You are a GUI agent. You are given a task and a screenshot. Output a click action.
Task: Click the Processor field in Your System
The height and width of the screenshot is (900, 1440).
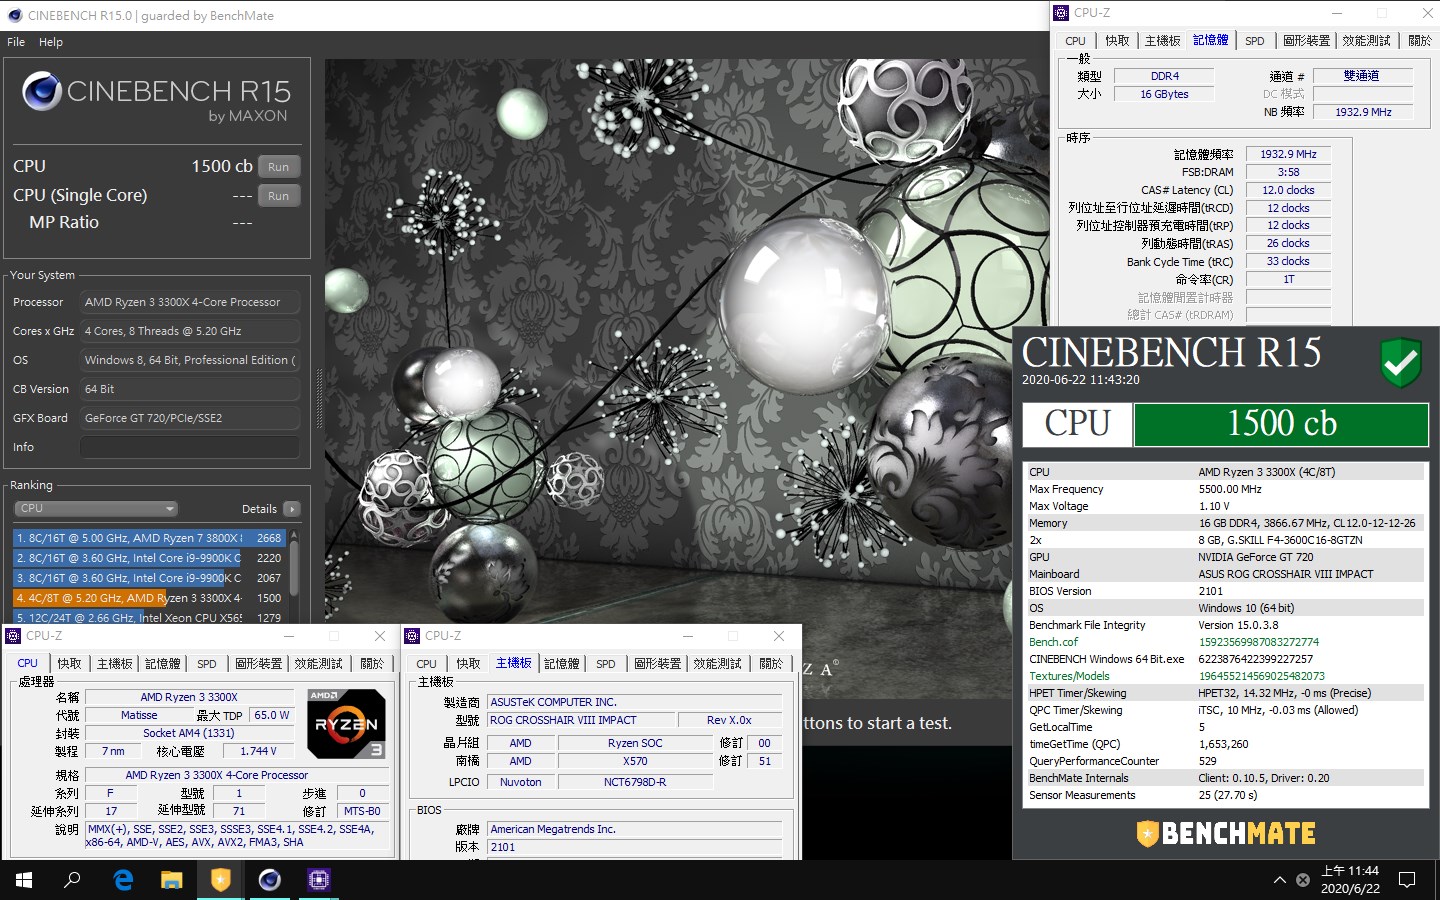[x=190, y=302]
